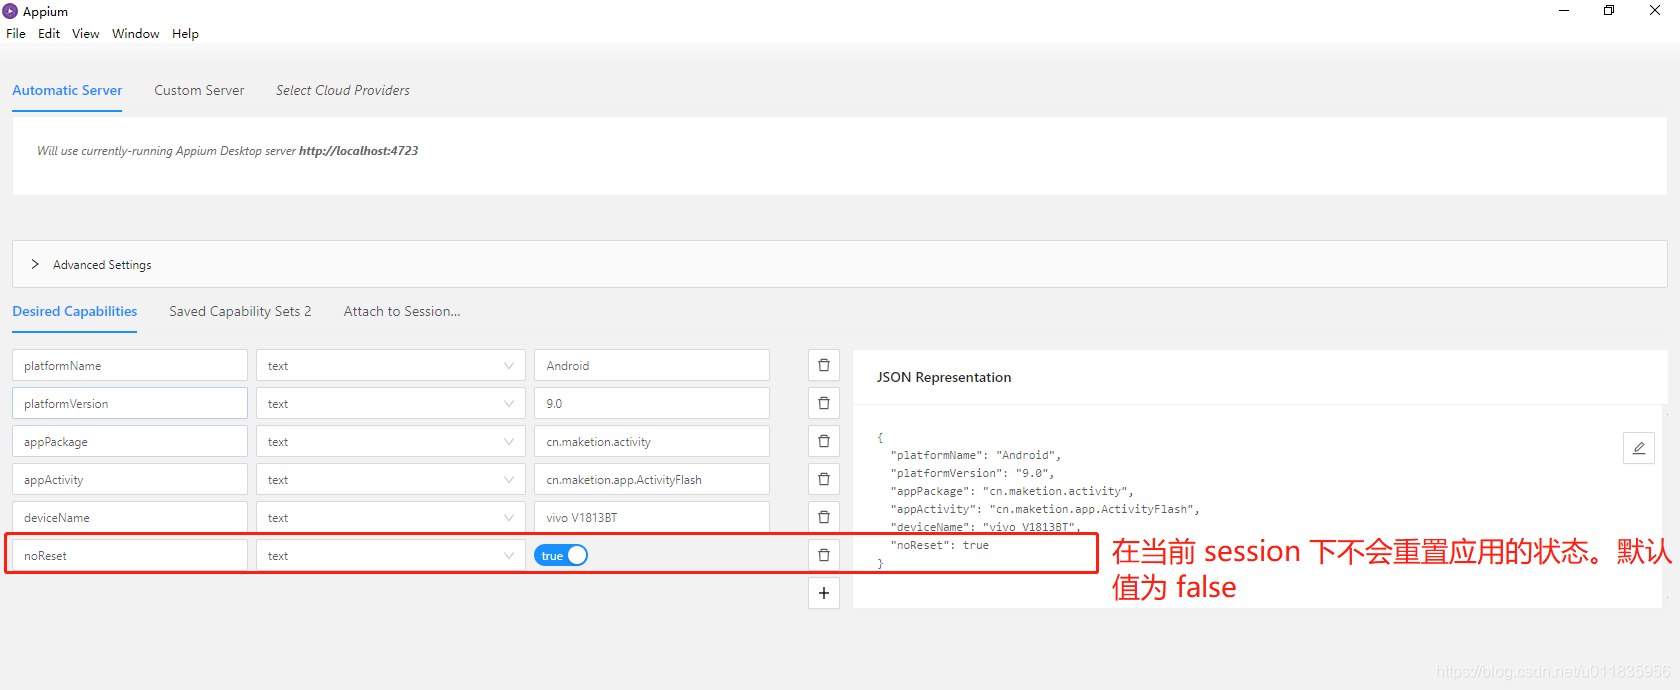Screen dimensions: 1680x690
Task: Click the "platformName": "Android" JSON line
Action: [x=976, y=455]
